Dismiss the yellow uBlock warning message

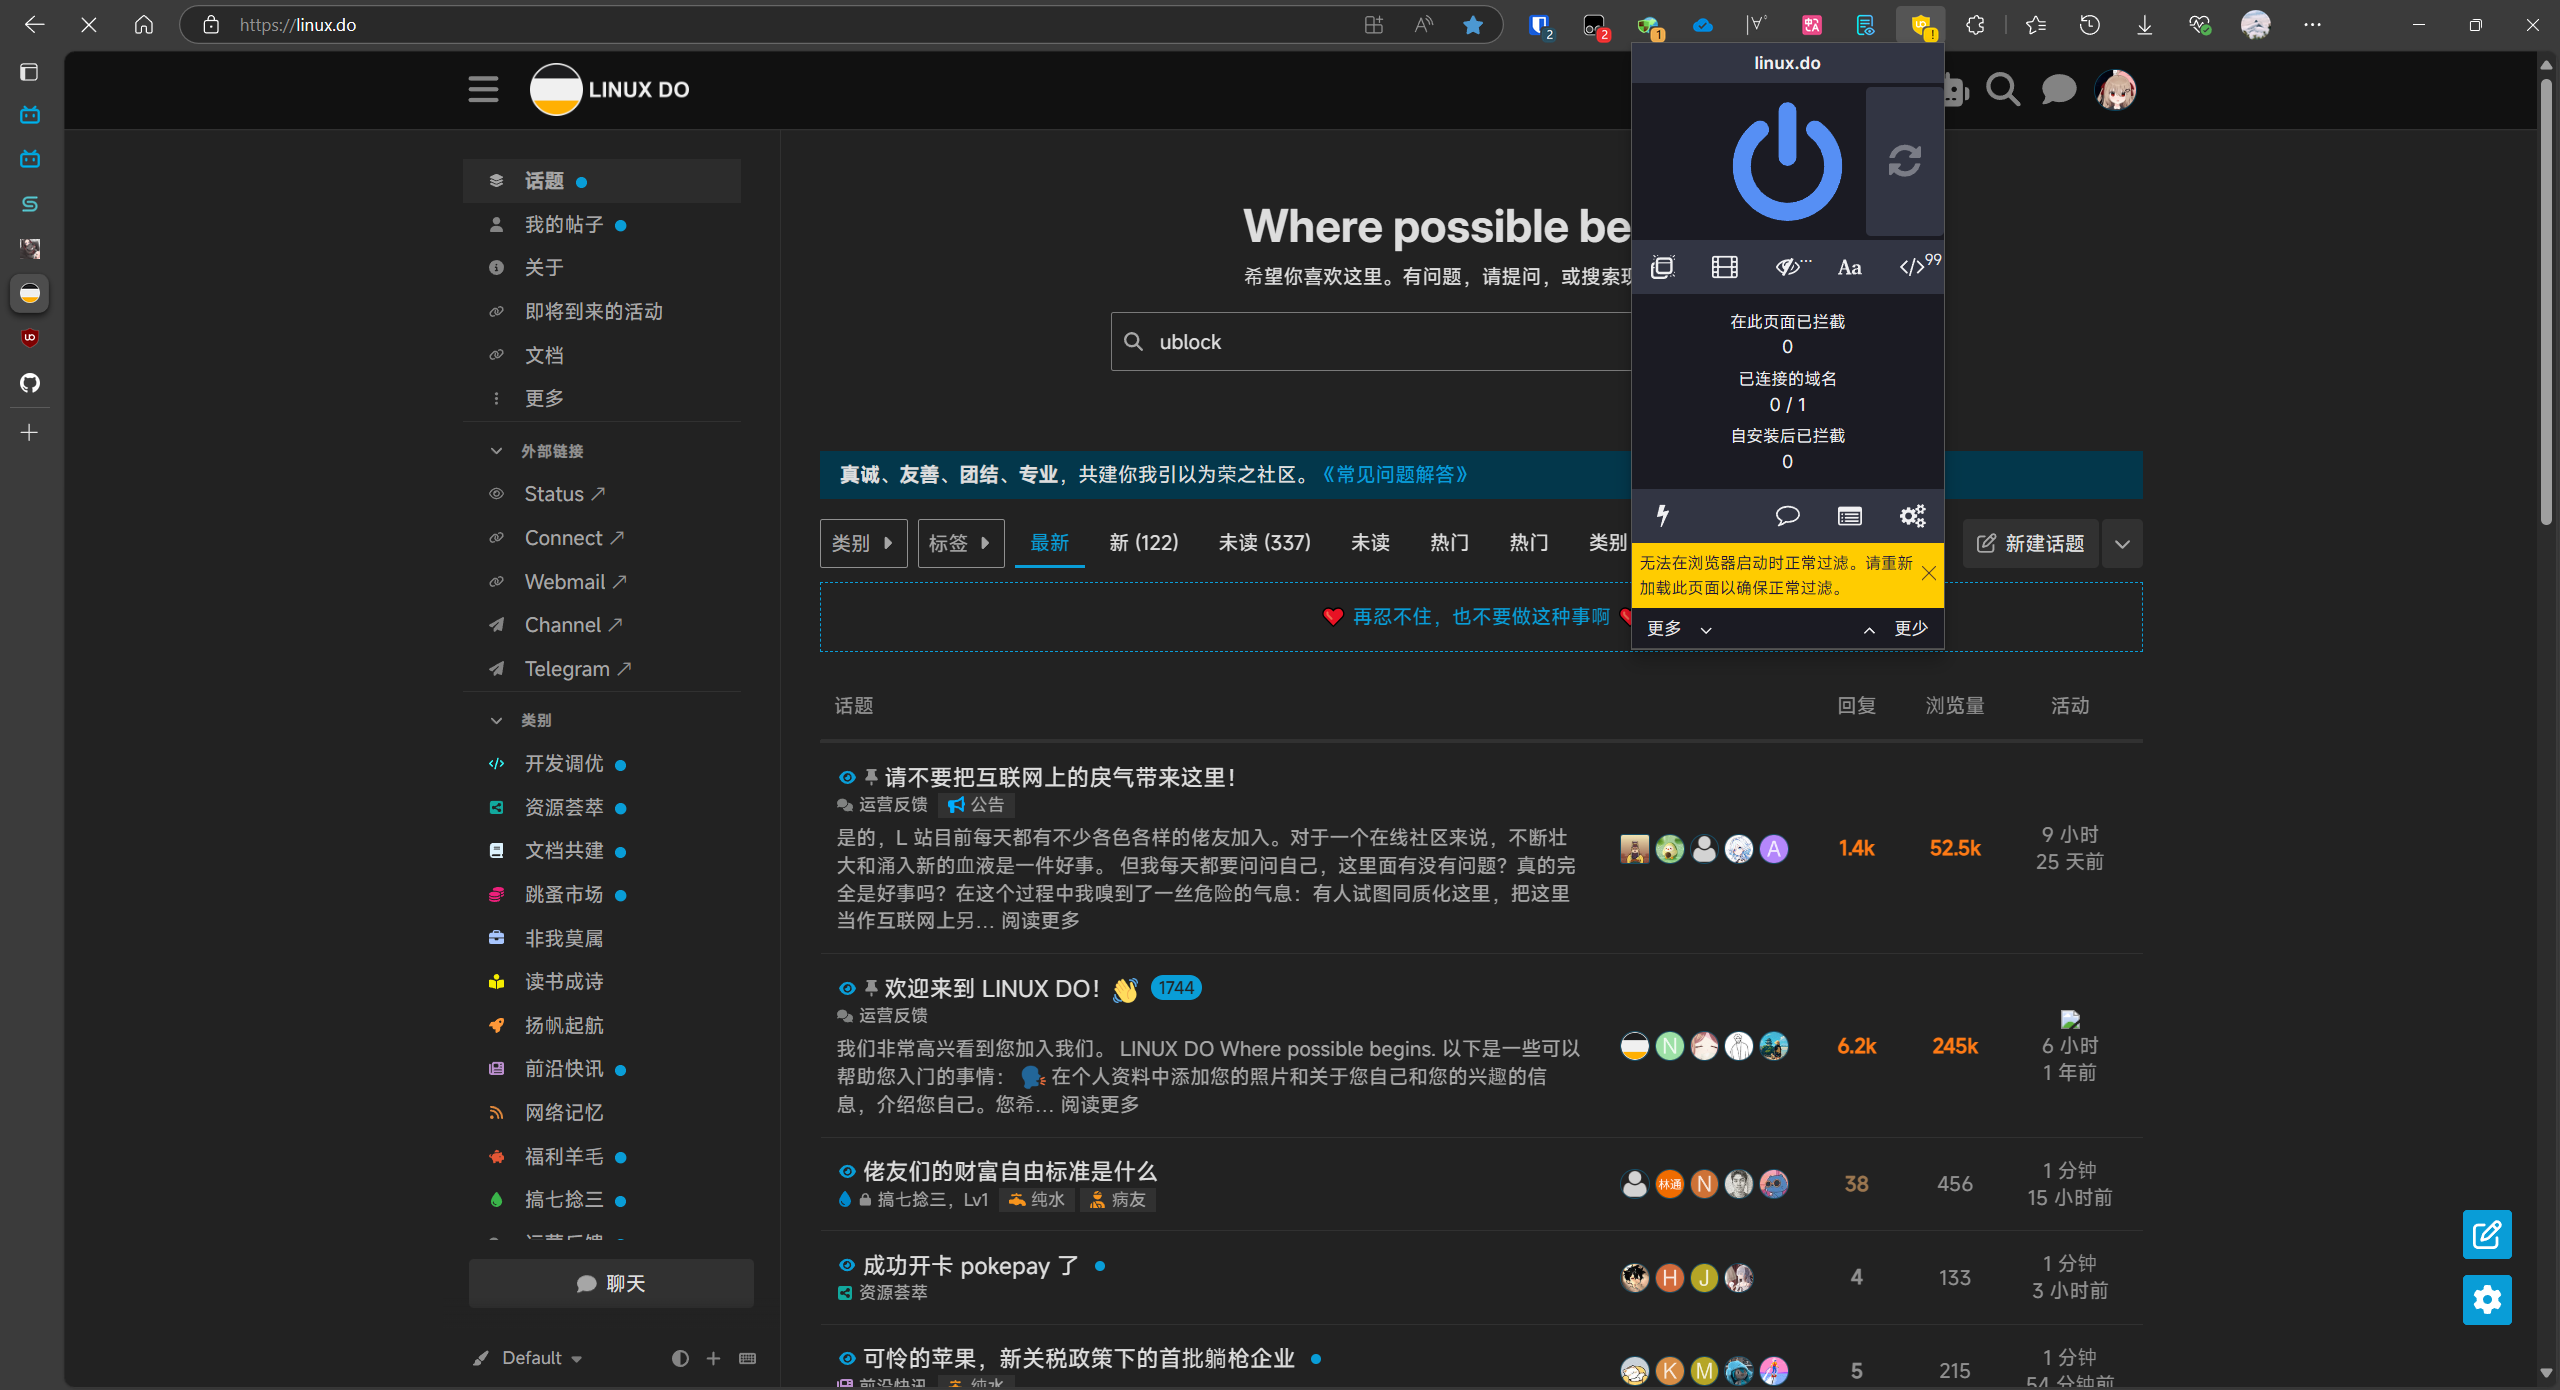click(1929, 573)
